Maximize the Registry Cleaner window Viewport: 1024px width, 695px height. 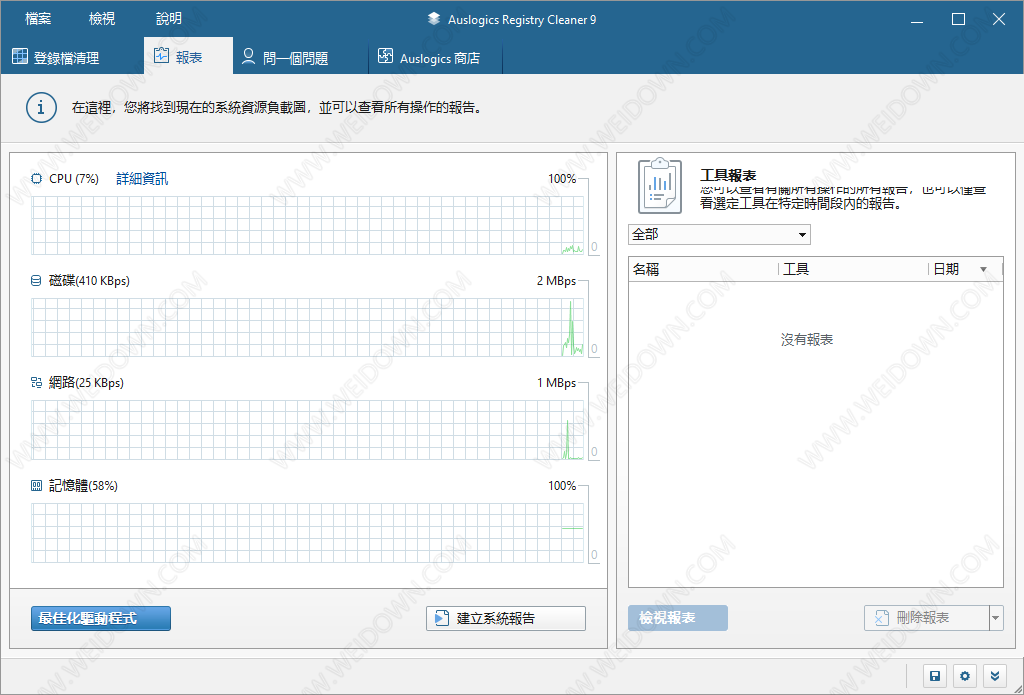pos(958,20)
